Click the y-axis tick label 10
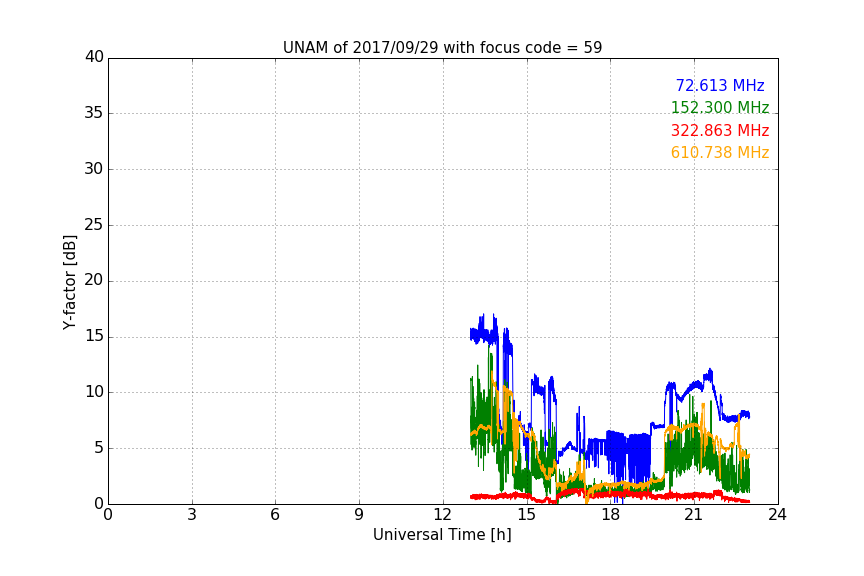 [94, 392]
